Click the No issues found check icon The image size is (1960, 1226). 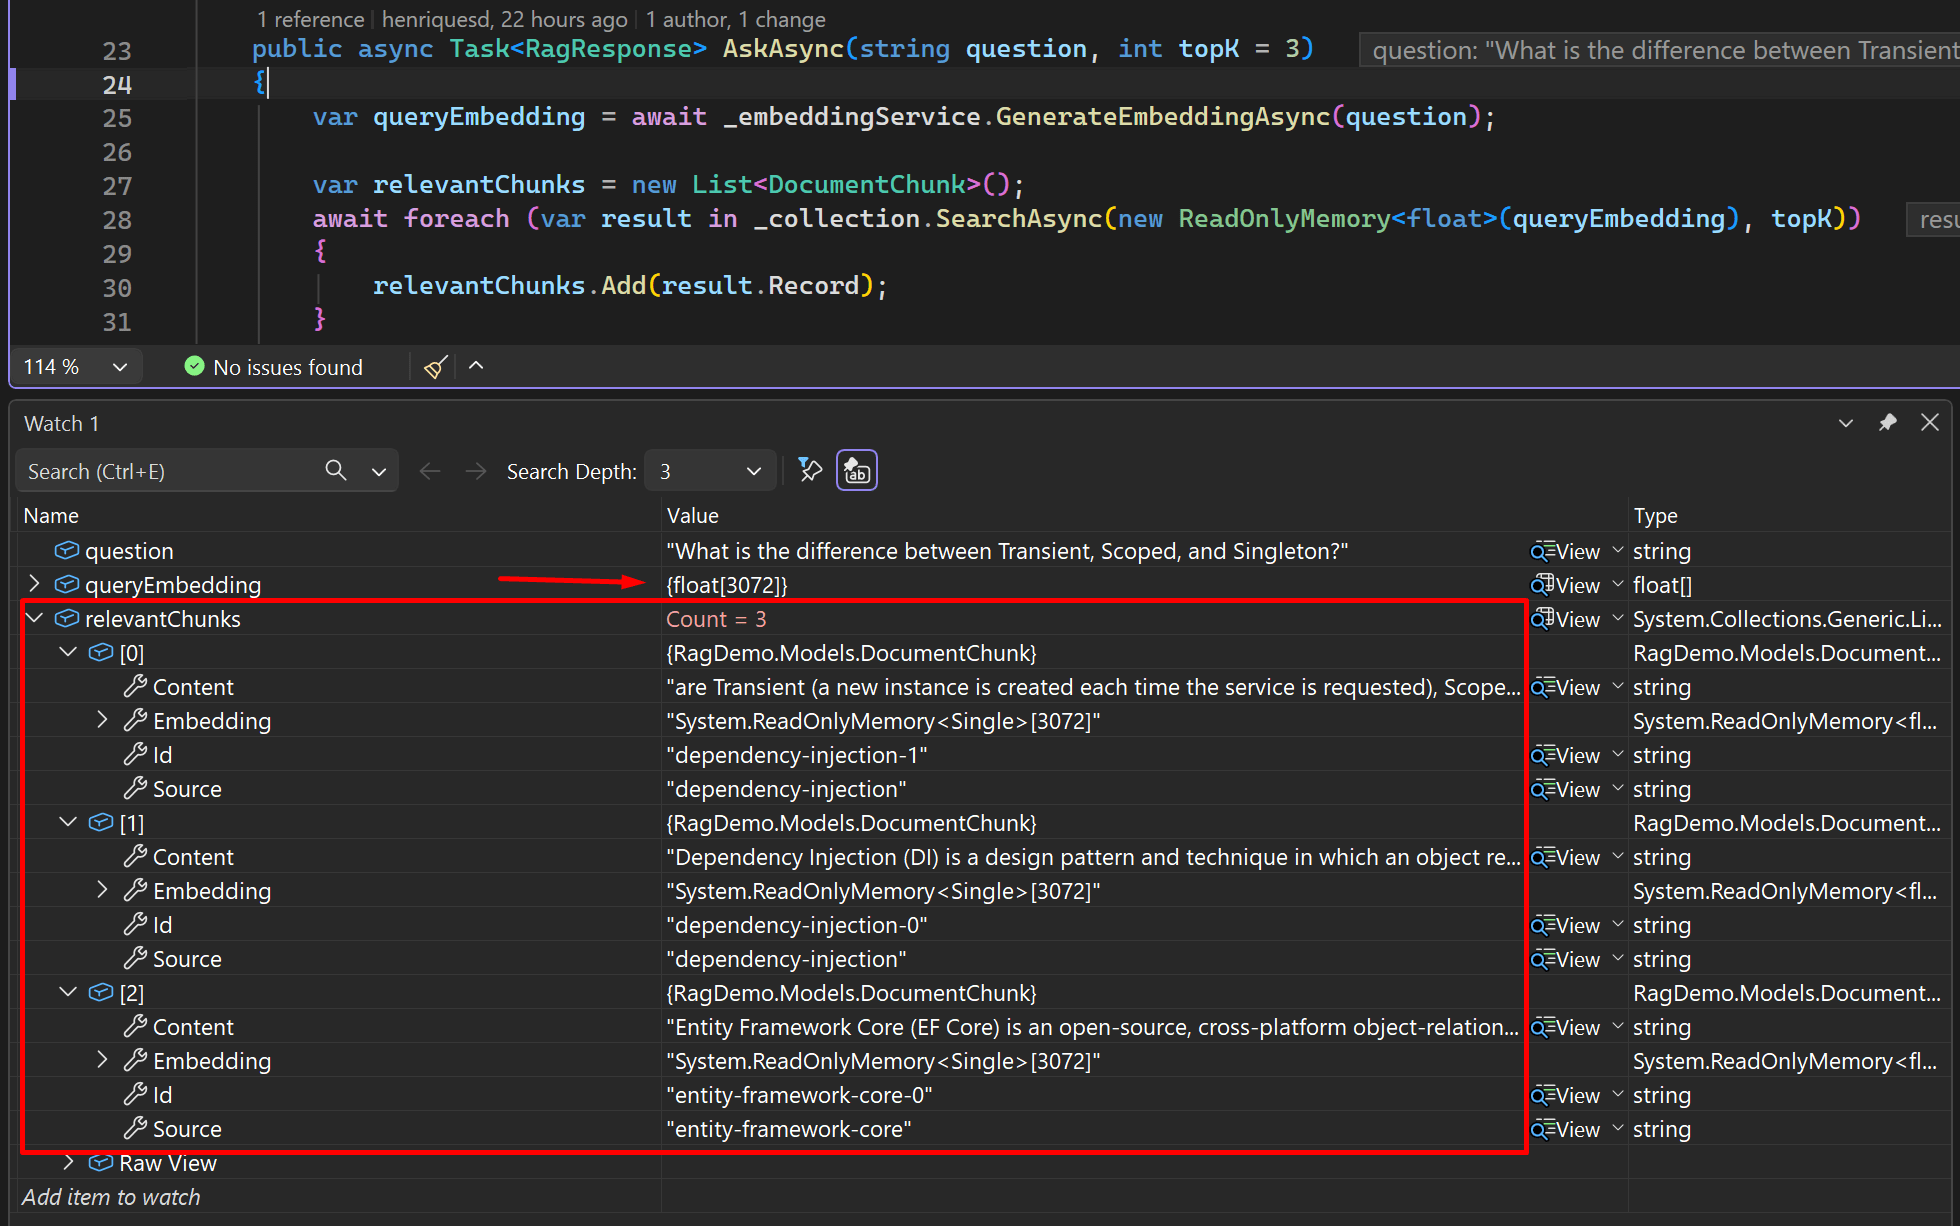(195, 367)
